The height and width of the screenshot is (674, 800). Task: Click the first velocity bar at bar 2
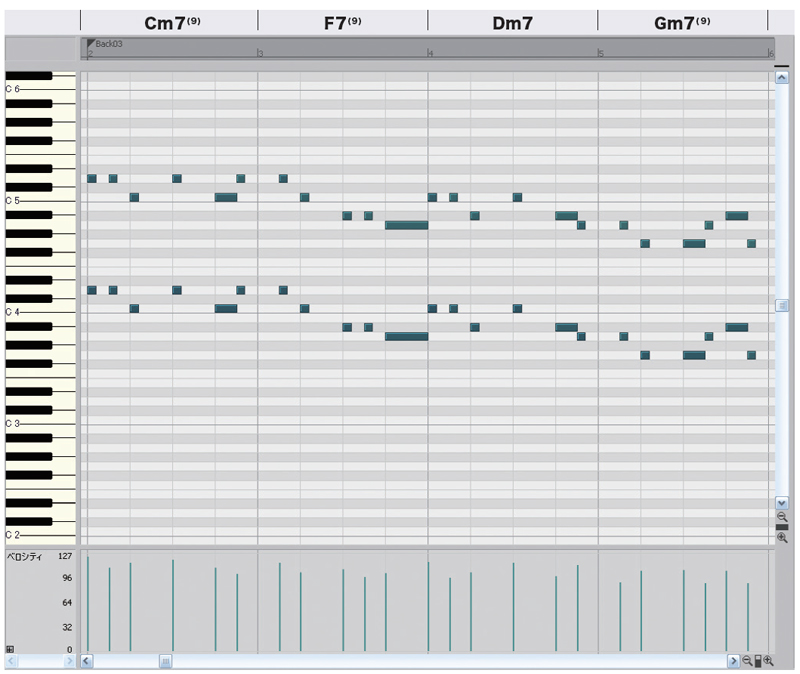click(88, 604)
